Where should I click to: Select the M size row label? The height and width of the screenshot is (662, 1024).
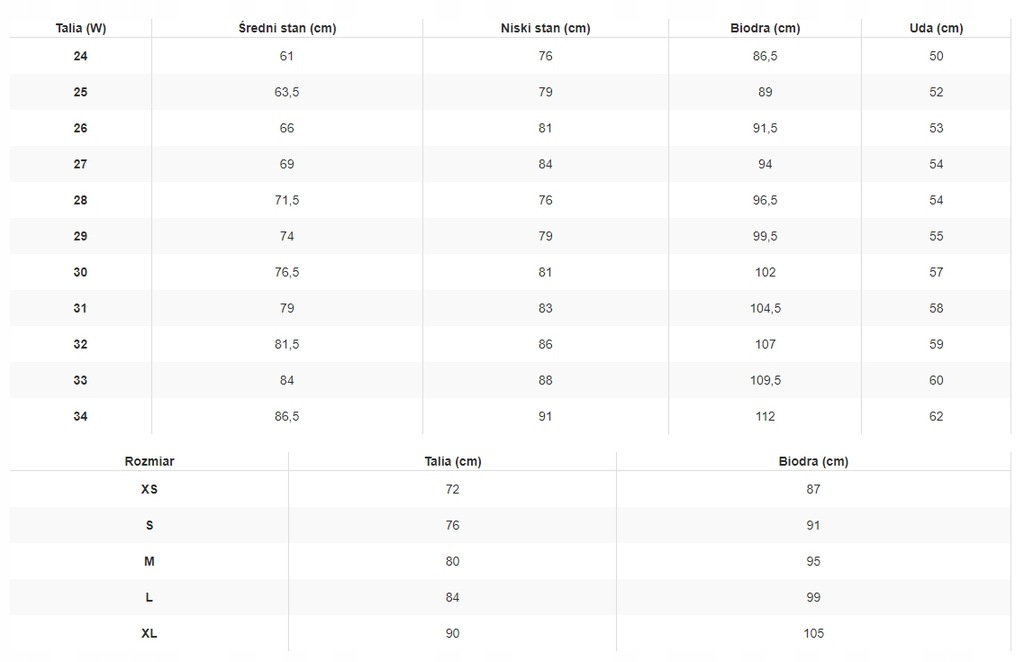click(x=149, y=561)
